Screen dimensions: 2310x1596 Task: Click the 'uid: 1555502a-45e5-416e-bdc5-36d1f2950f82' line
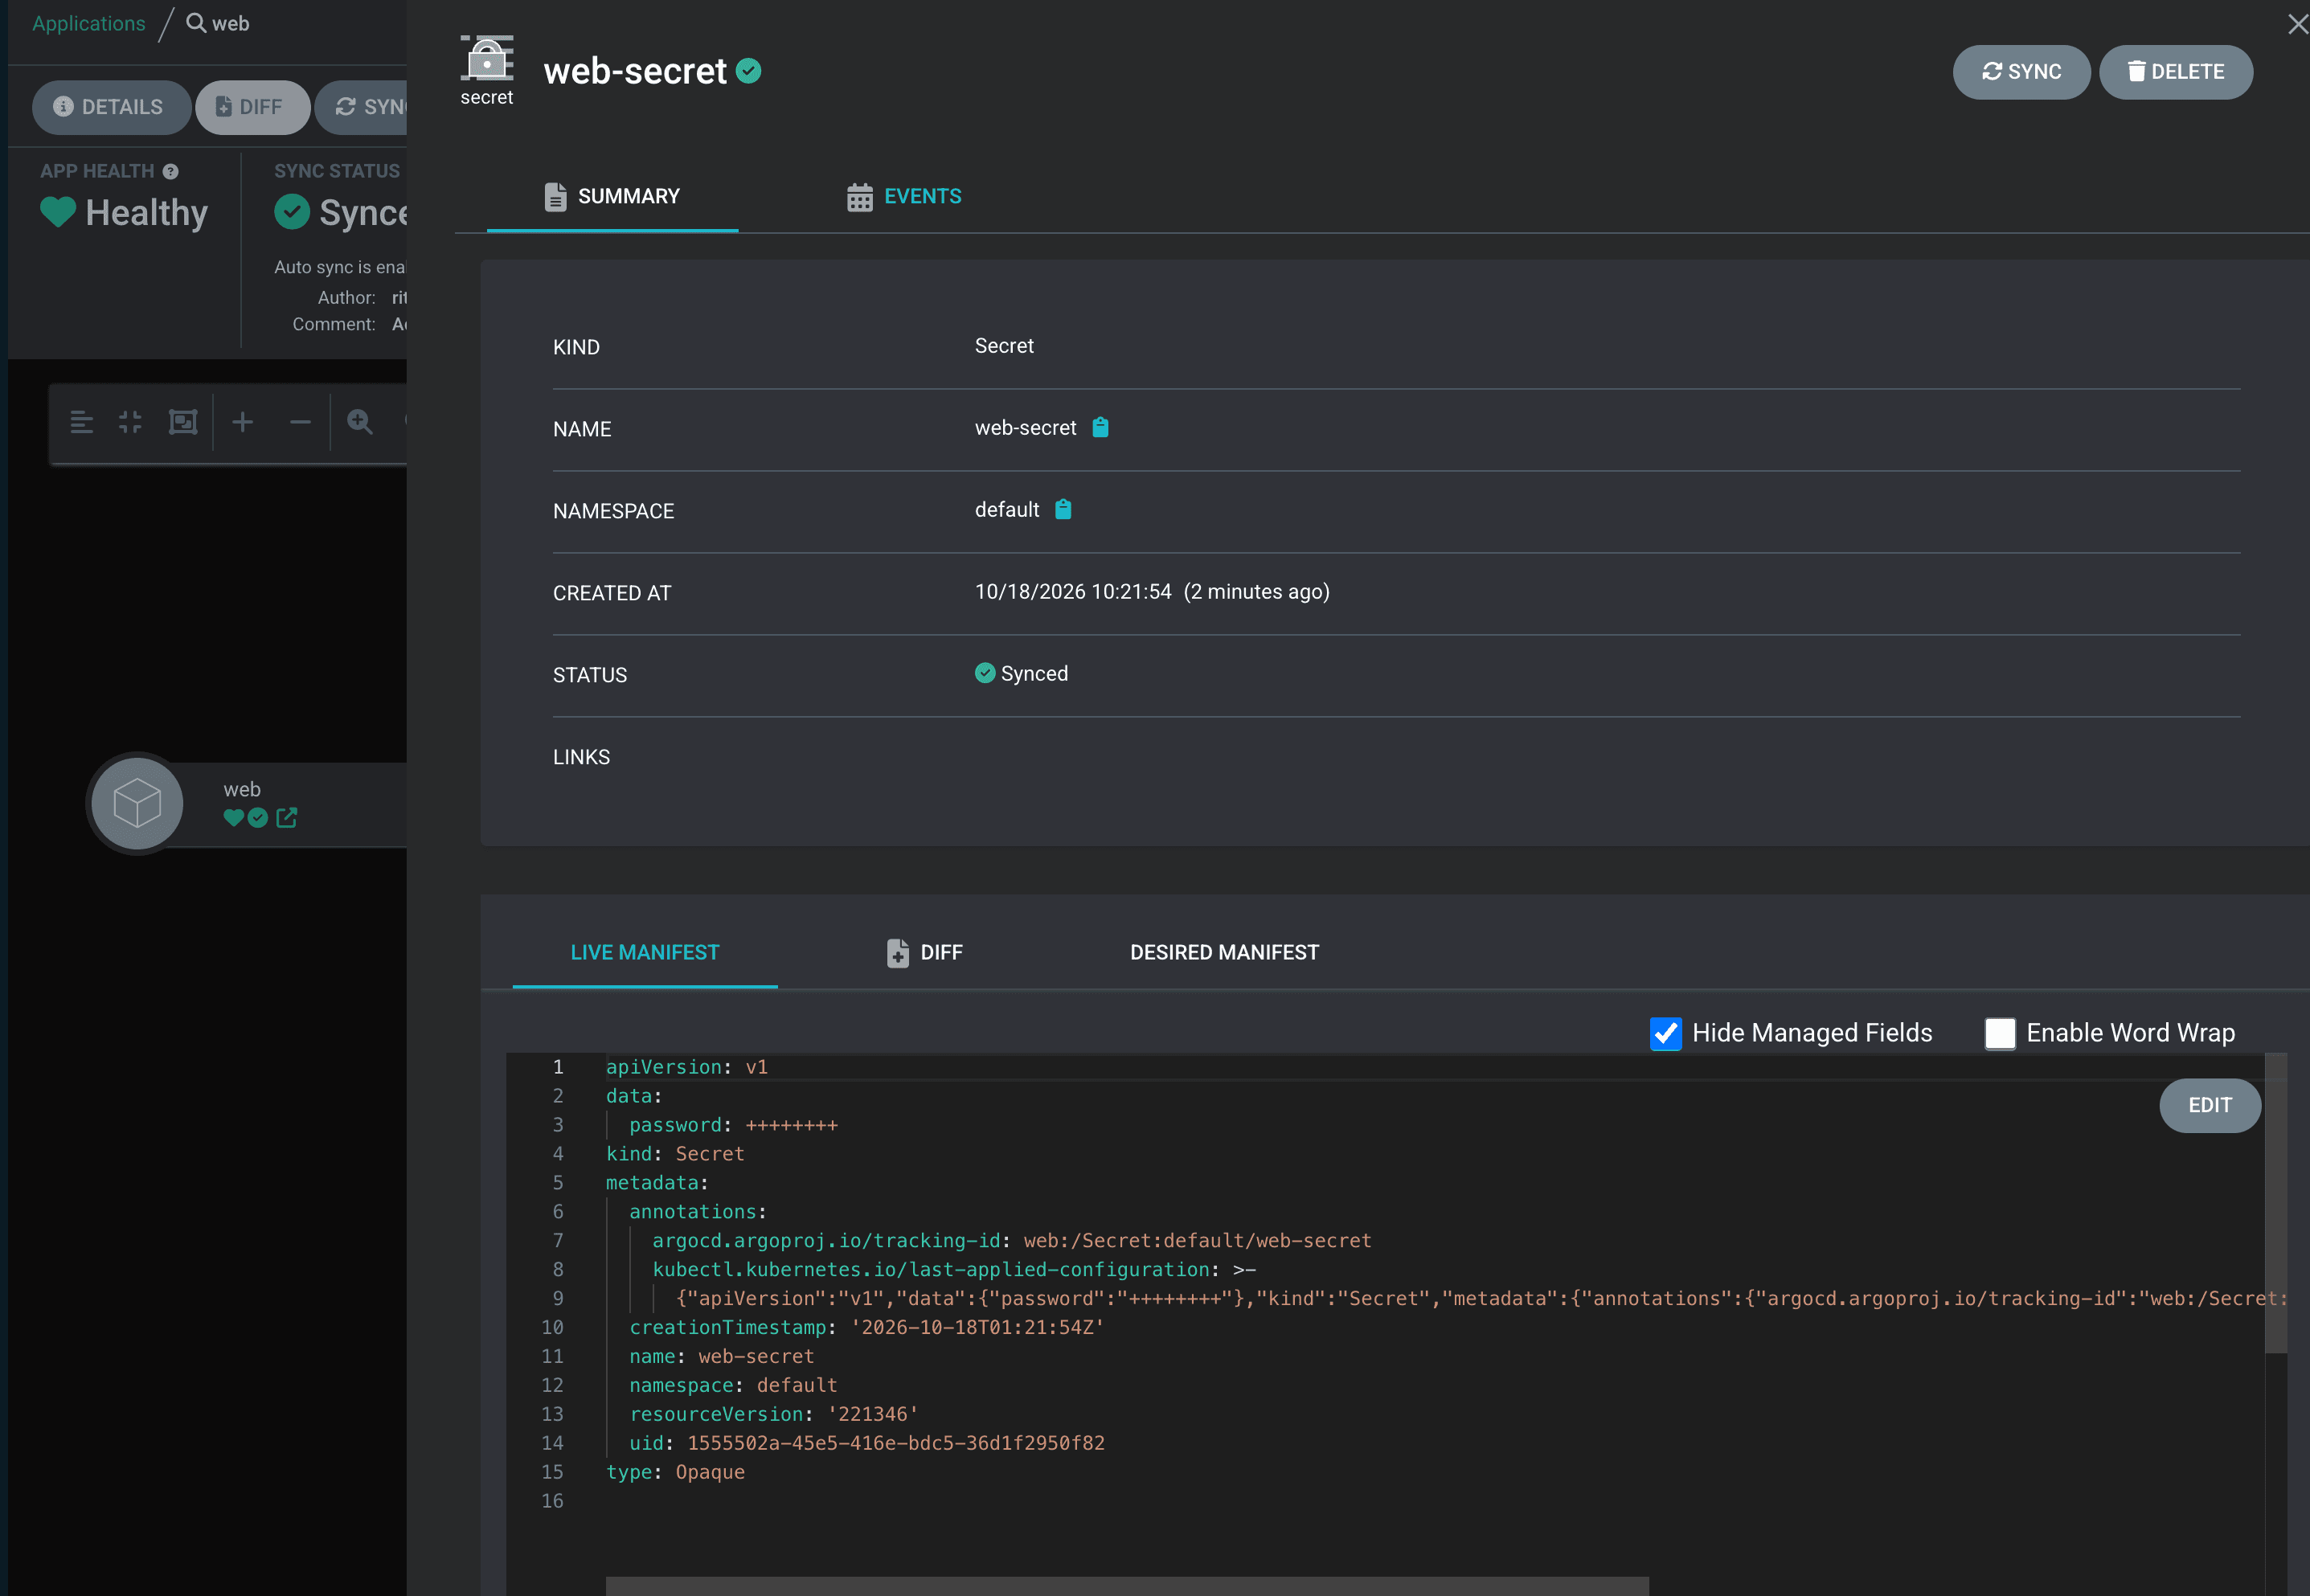point(866,1443)
